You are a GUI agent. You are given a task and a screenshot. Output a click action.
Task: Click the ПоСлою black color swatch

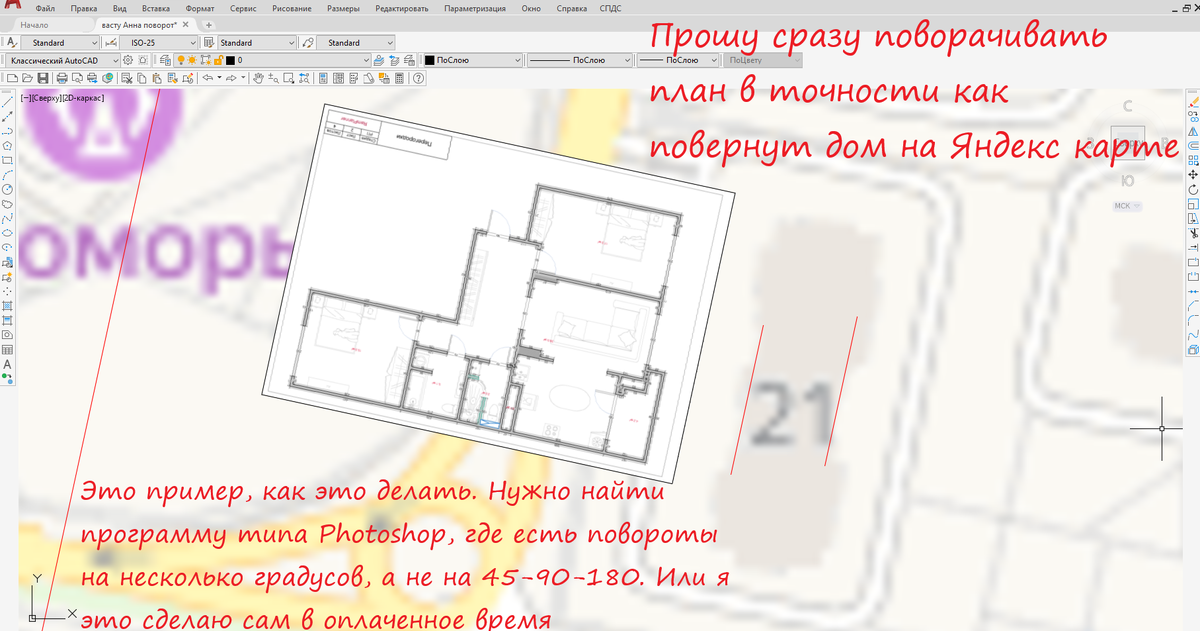[x=430, y=60]
